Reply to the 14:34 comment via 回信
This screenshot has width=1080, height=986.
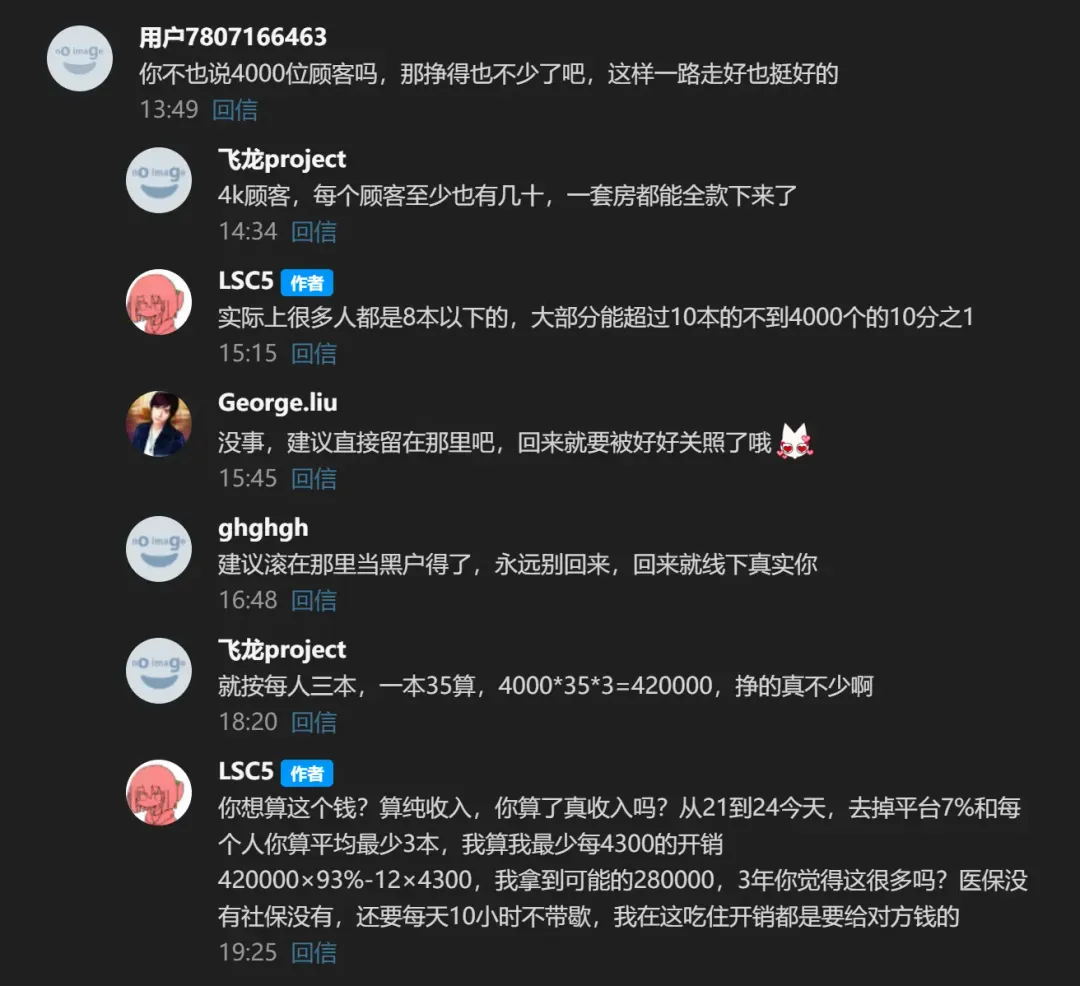[314, 232]
